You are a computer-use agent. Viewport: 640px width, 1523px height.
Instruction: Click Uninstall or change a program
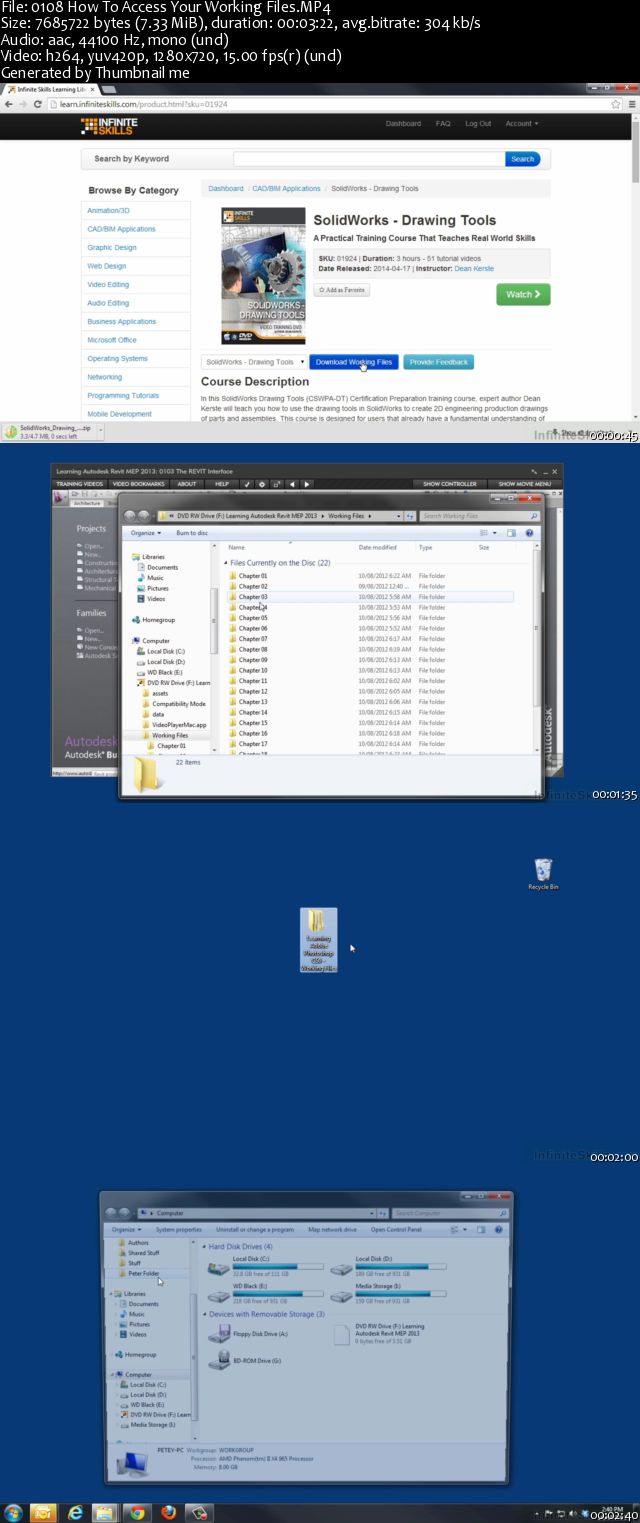pyautogui.click(x=255, y=1229)
